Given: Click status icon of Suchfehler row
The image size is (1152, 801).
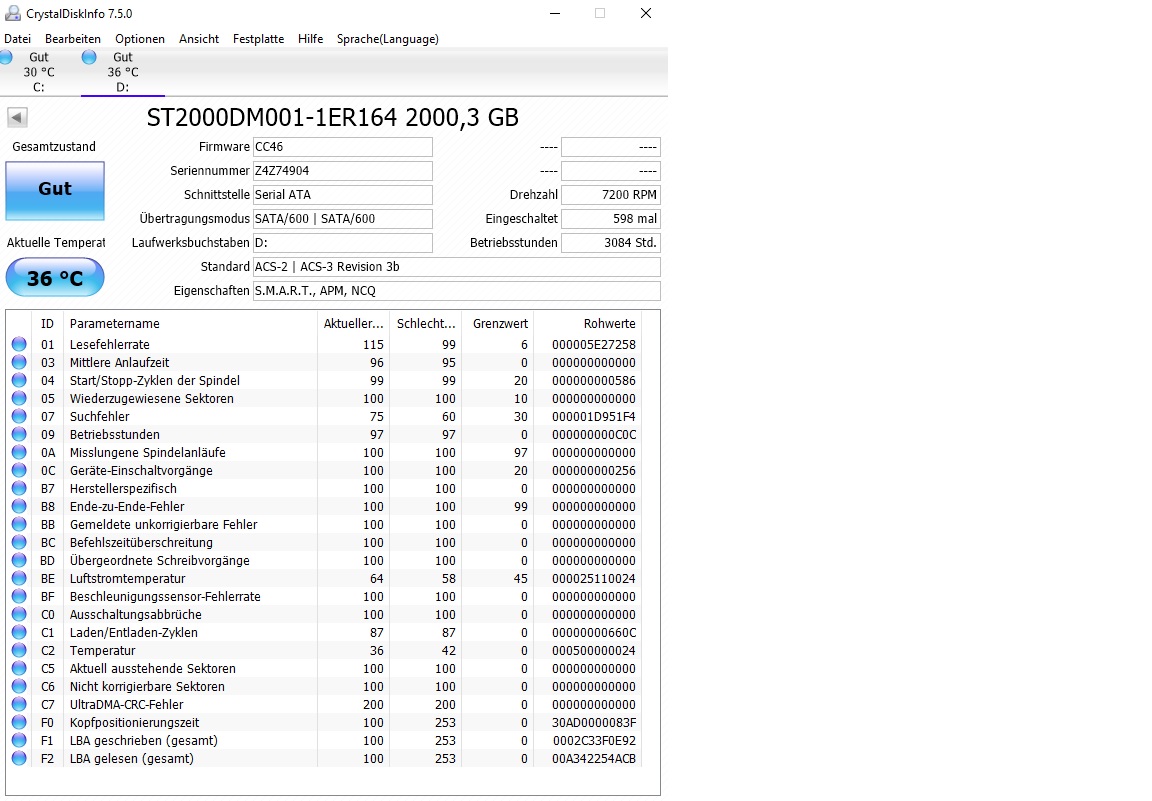Looking at the screenshot, I should click(x=19, y=416).
